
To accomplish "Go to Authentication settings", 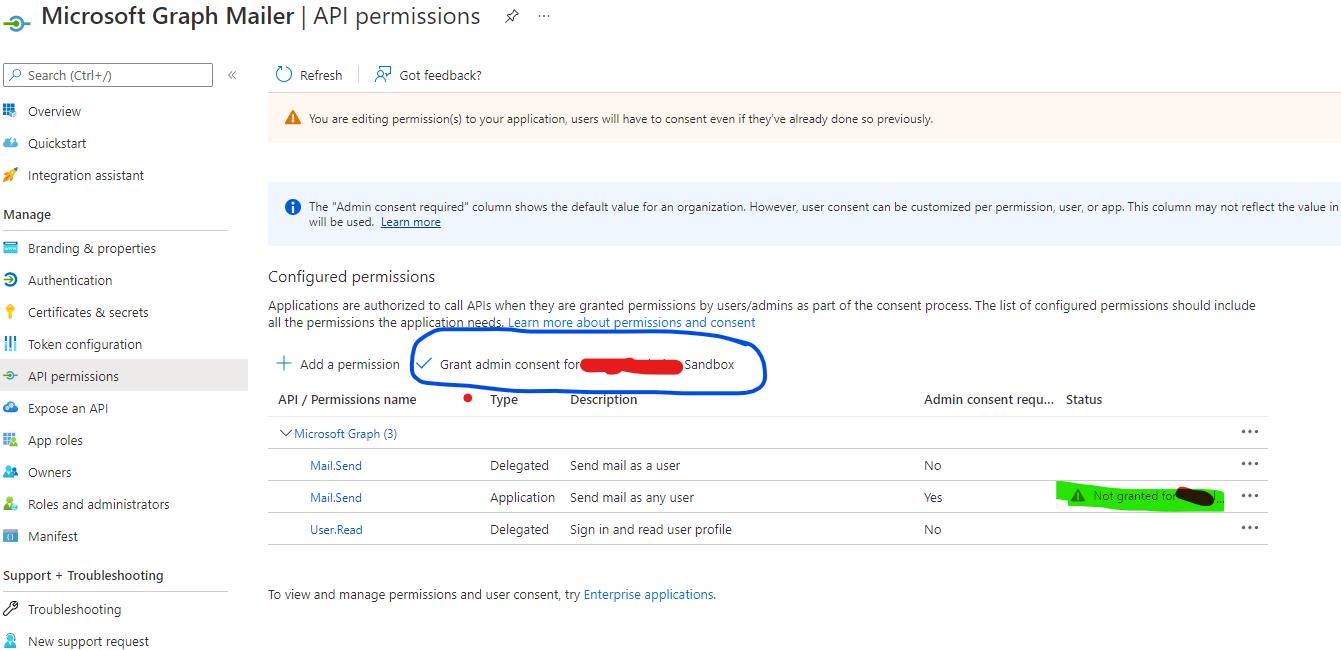I will pos(70,280).
